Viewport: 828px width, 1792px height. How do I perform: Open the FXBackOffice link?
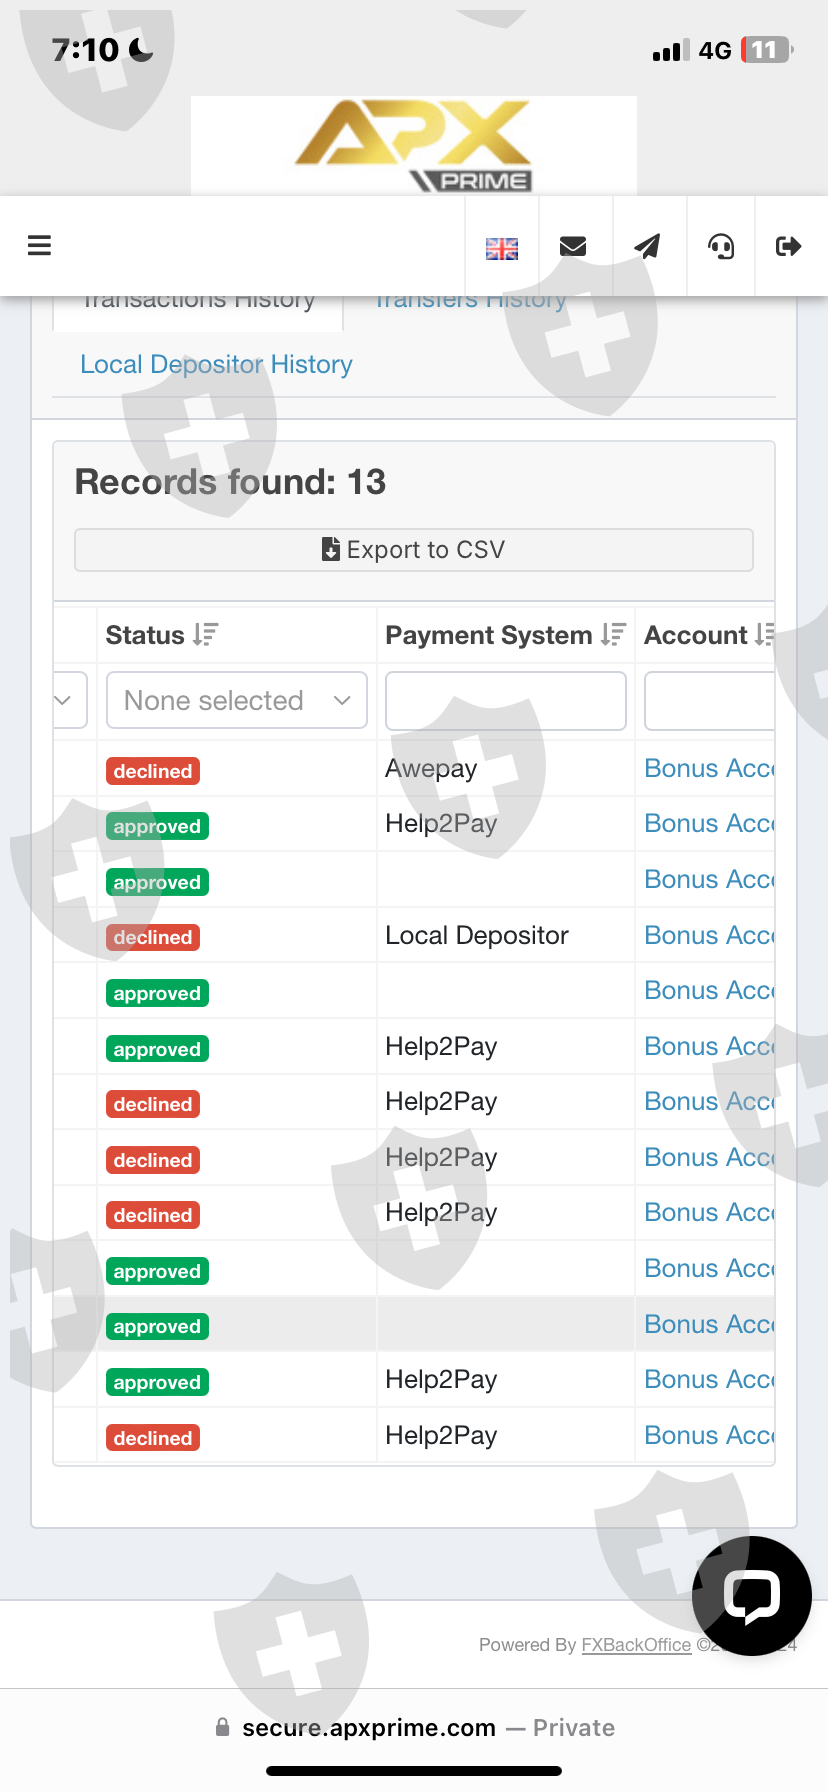(x=636, y=1645)
